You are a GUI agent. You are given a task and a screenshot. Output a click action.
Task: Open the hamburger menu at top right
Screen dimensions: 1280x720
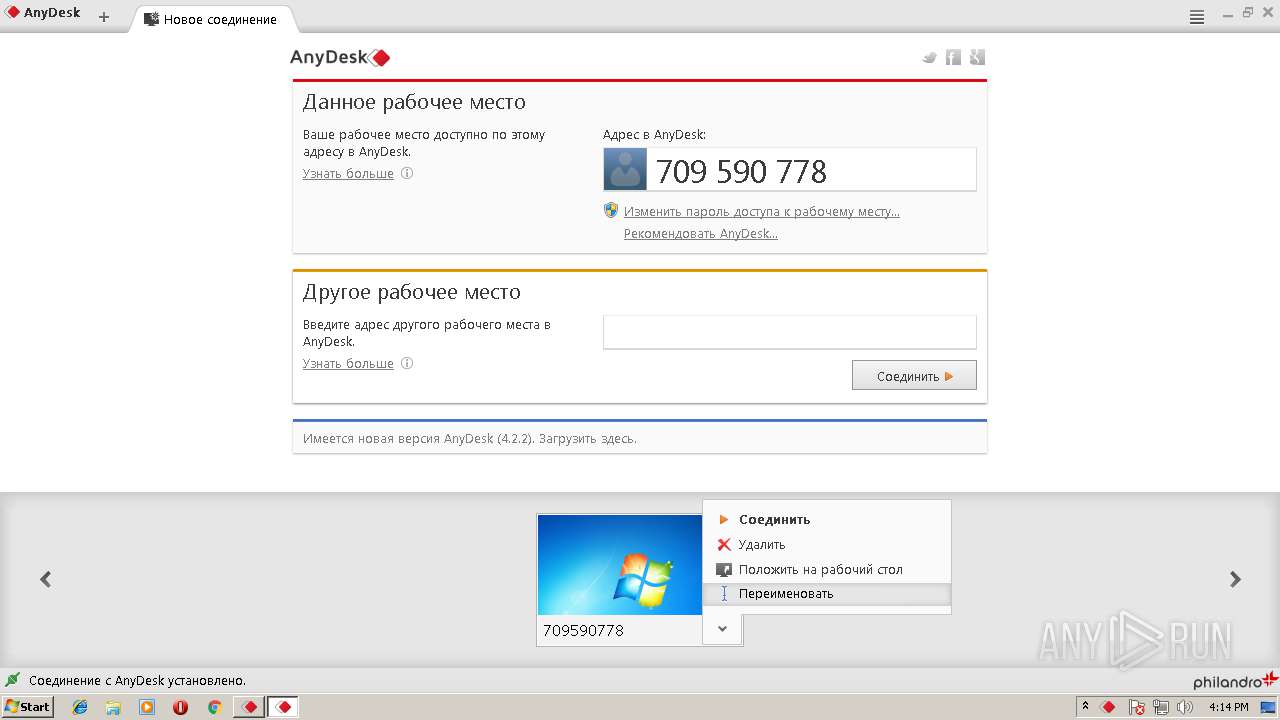pos(1197,17)
